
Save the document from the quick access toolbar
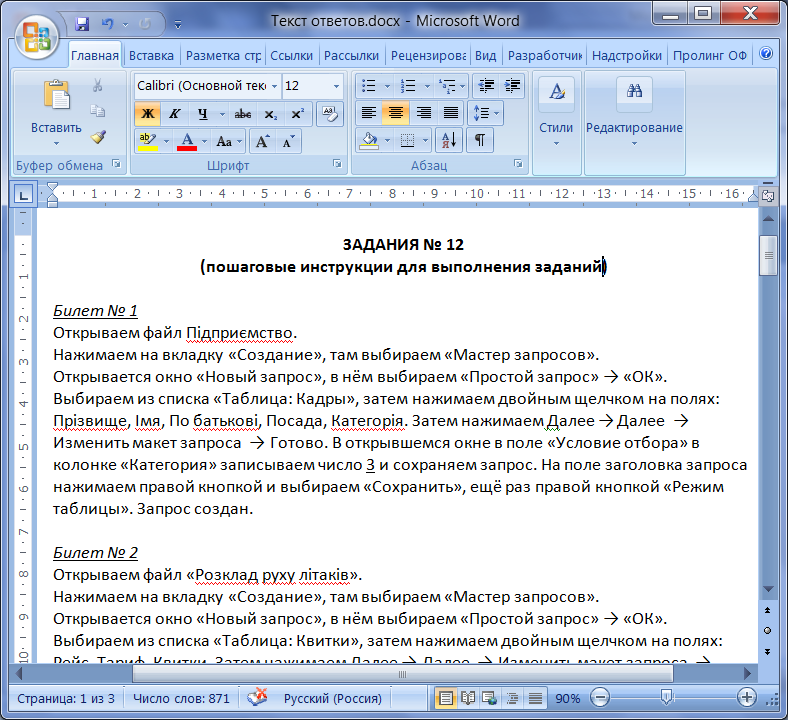(x=82, y=24)
